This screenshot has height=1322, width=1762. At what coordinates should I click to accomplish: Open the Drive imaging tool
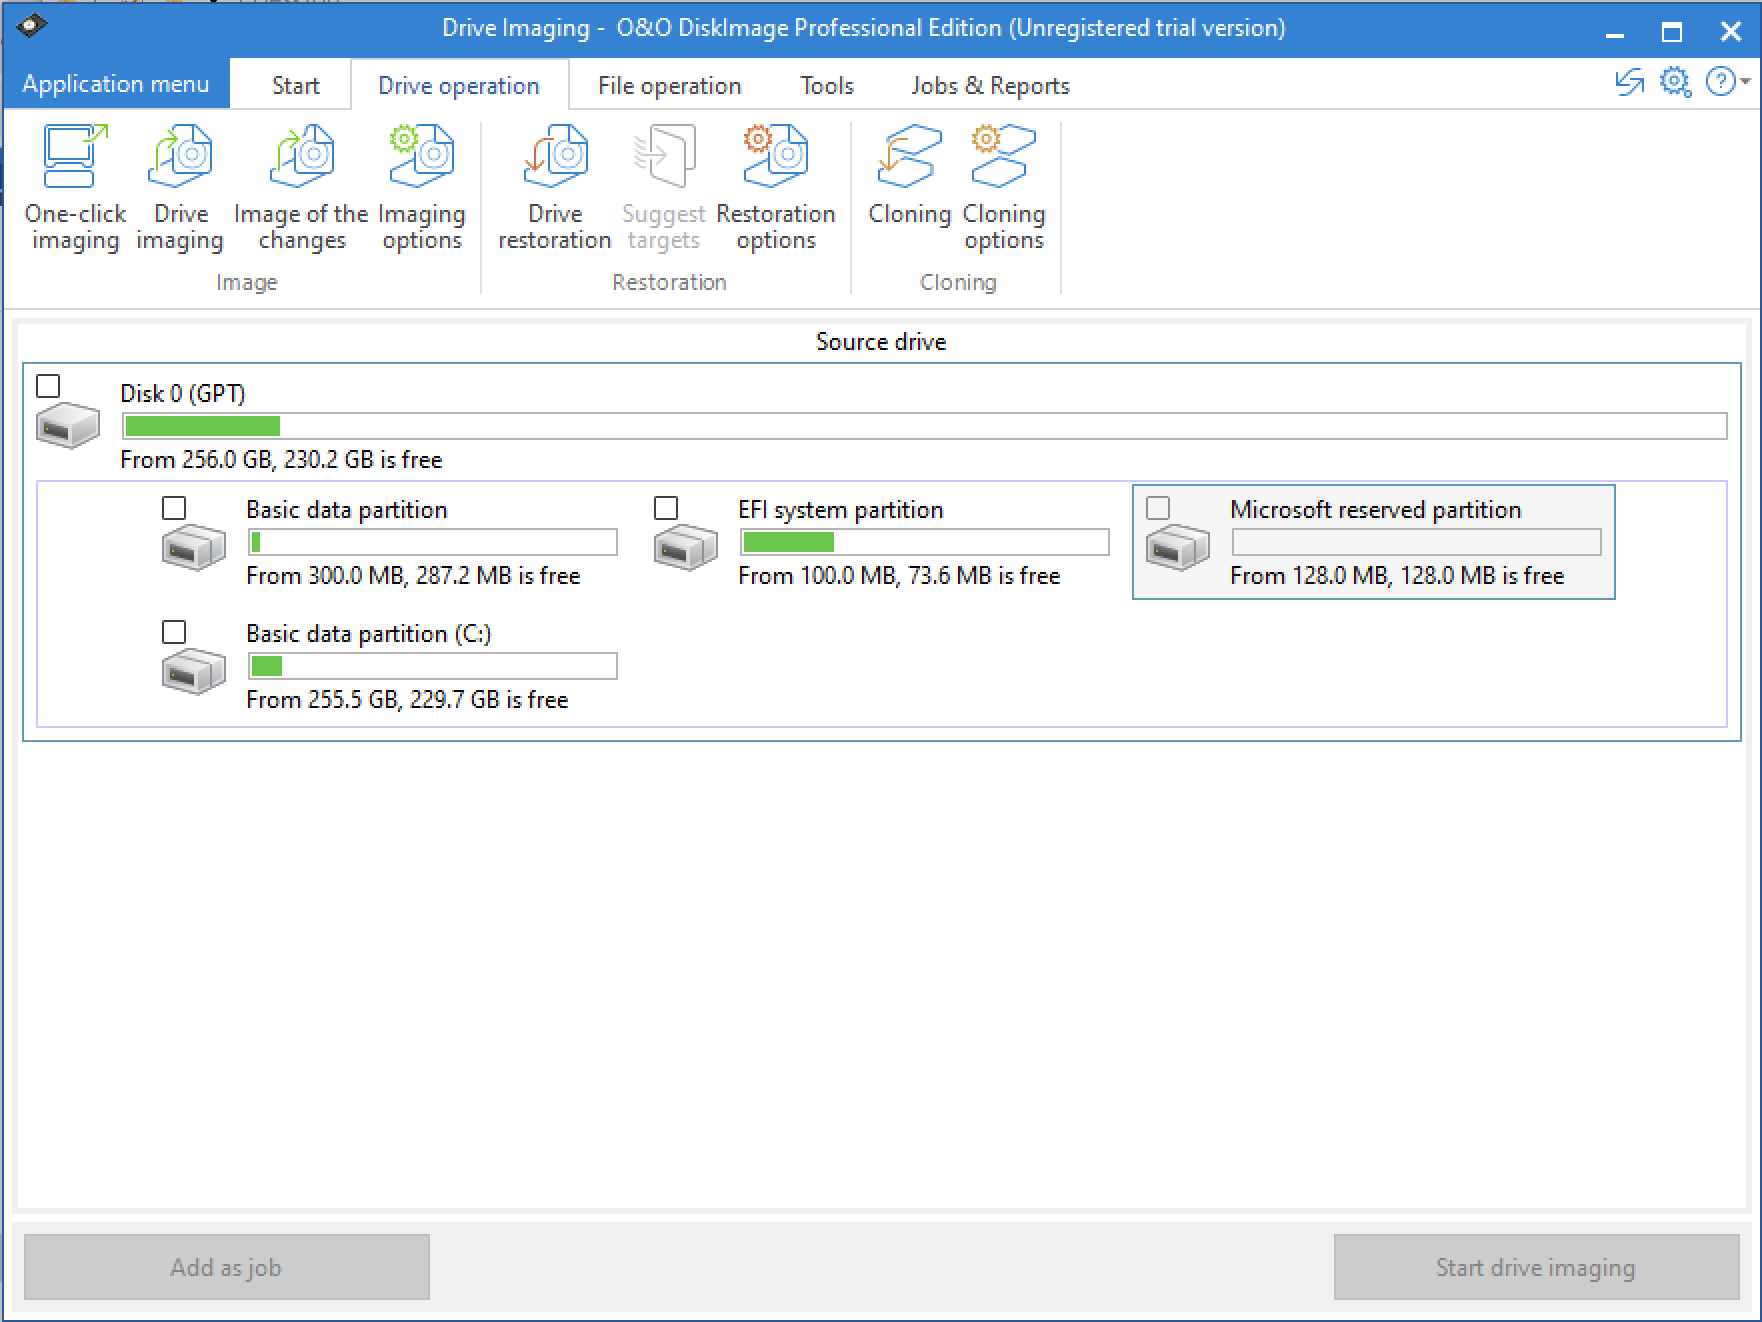[x=180, y=188]
